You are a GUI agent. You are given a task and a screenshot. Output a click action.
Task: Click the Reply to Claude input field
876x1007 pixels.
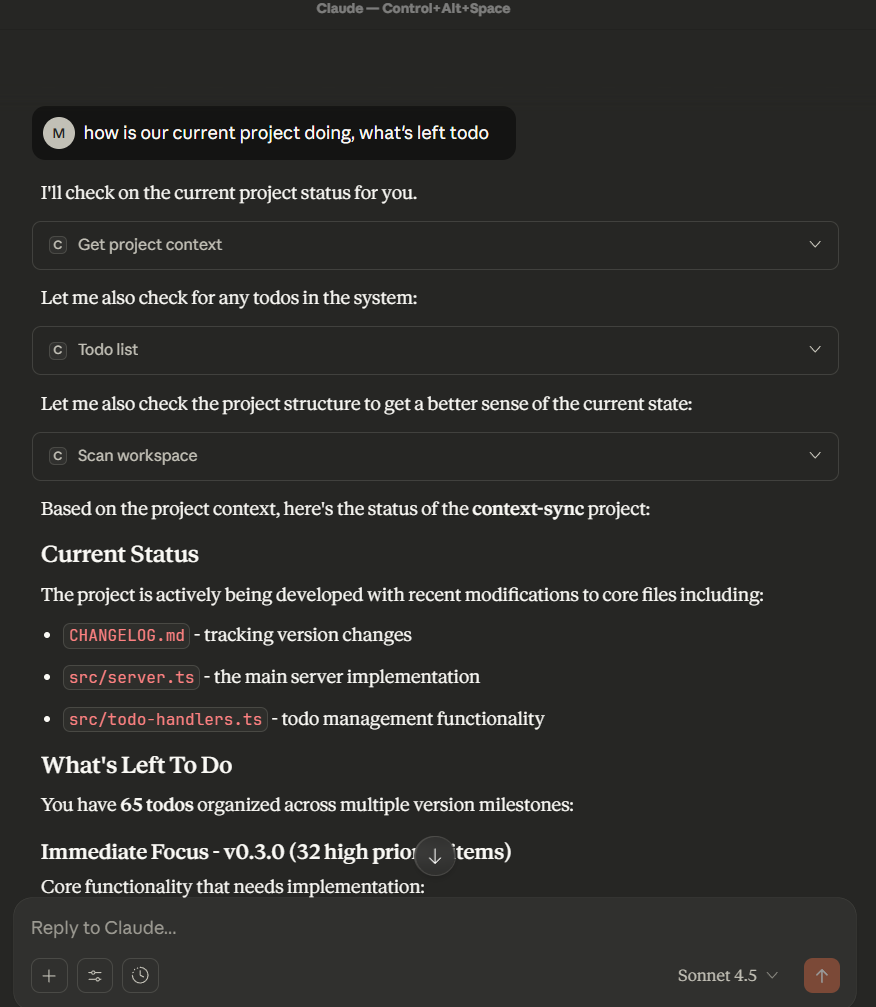click(x=300, y=928)
